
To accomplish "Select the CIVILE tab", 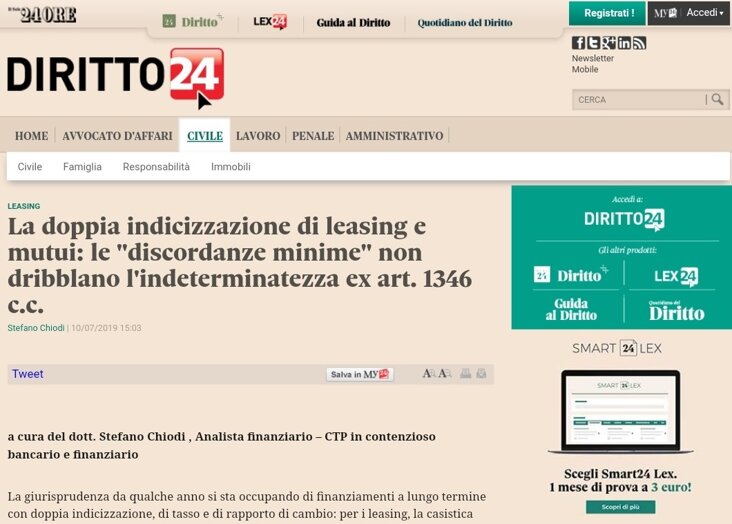I will (205, 136).
